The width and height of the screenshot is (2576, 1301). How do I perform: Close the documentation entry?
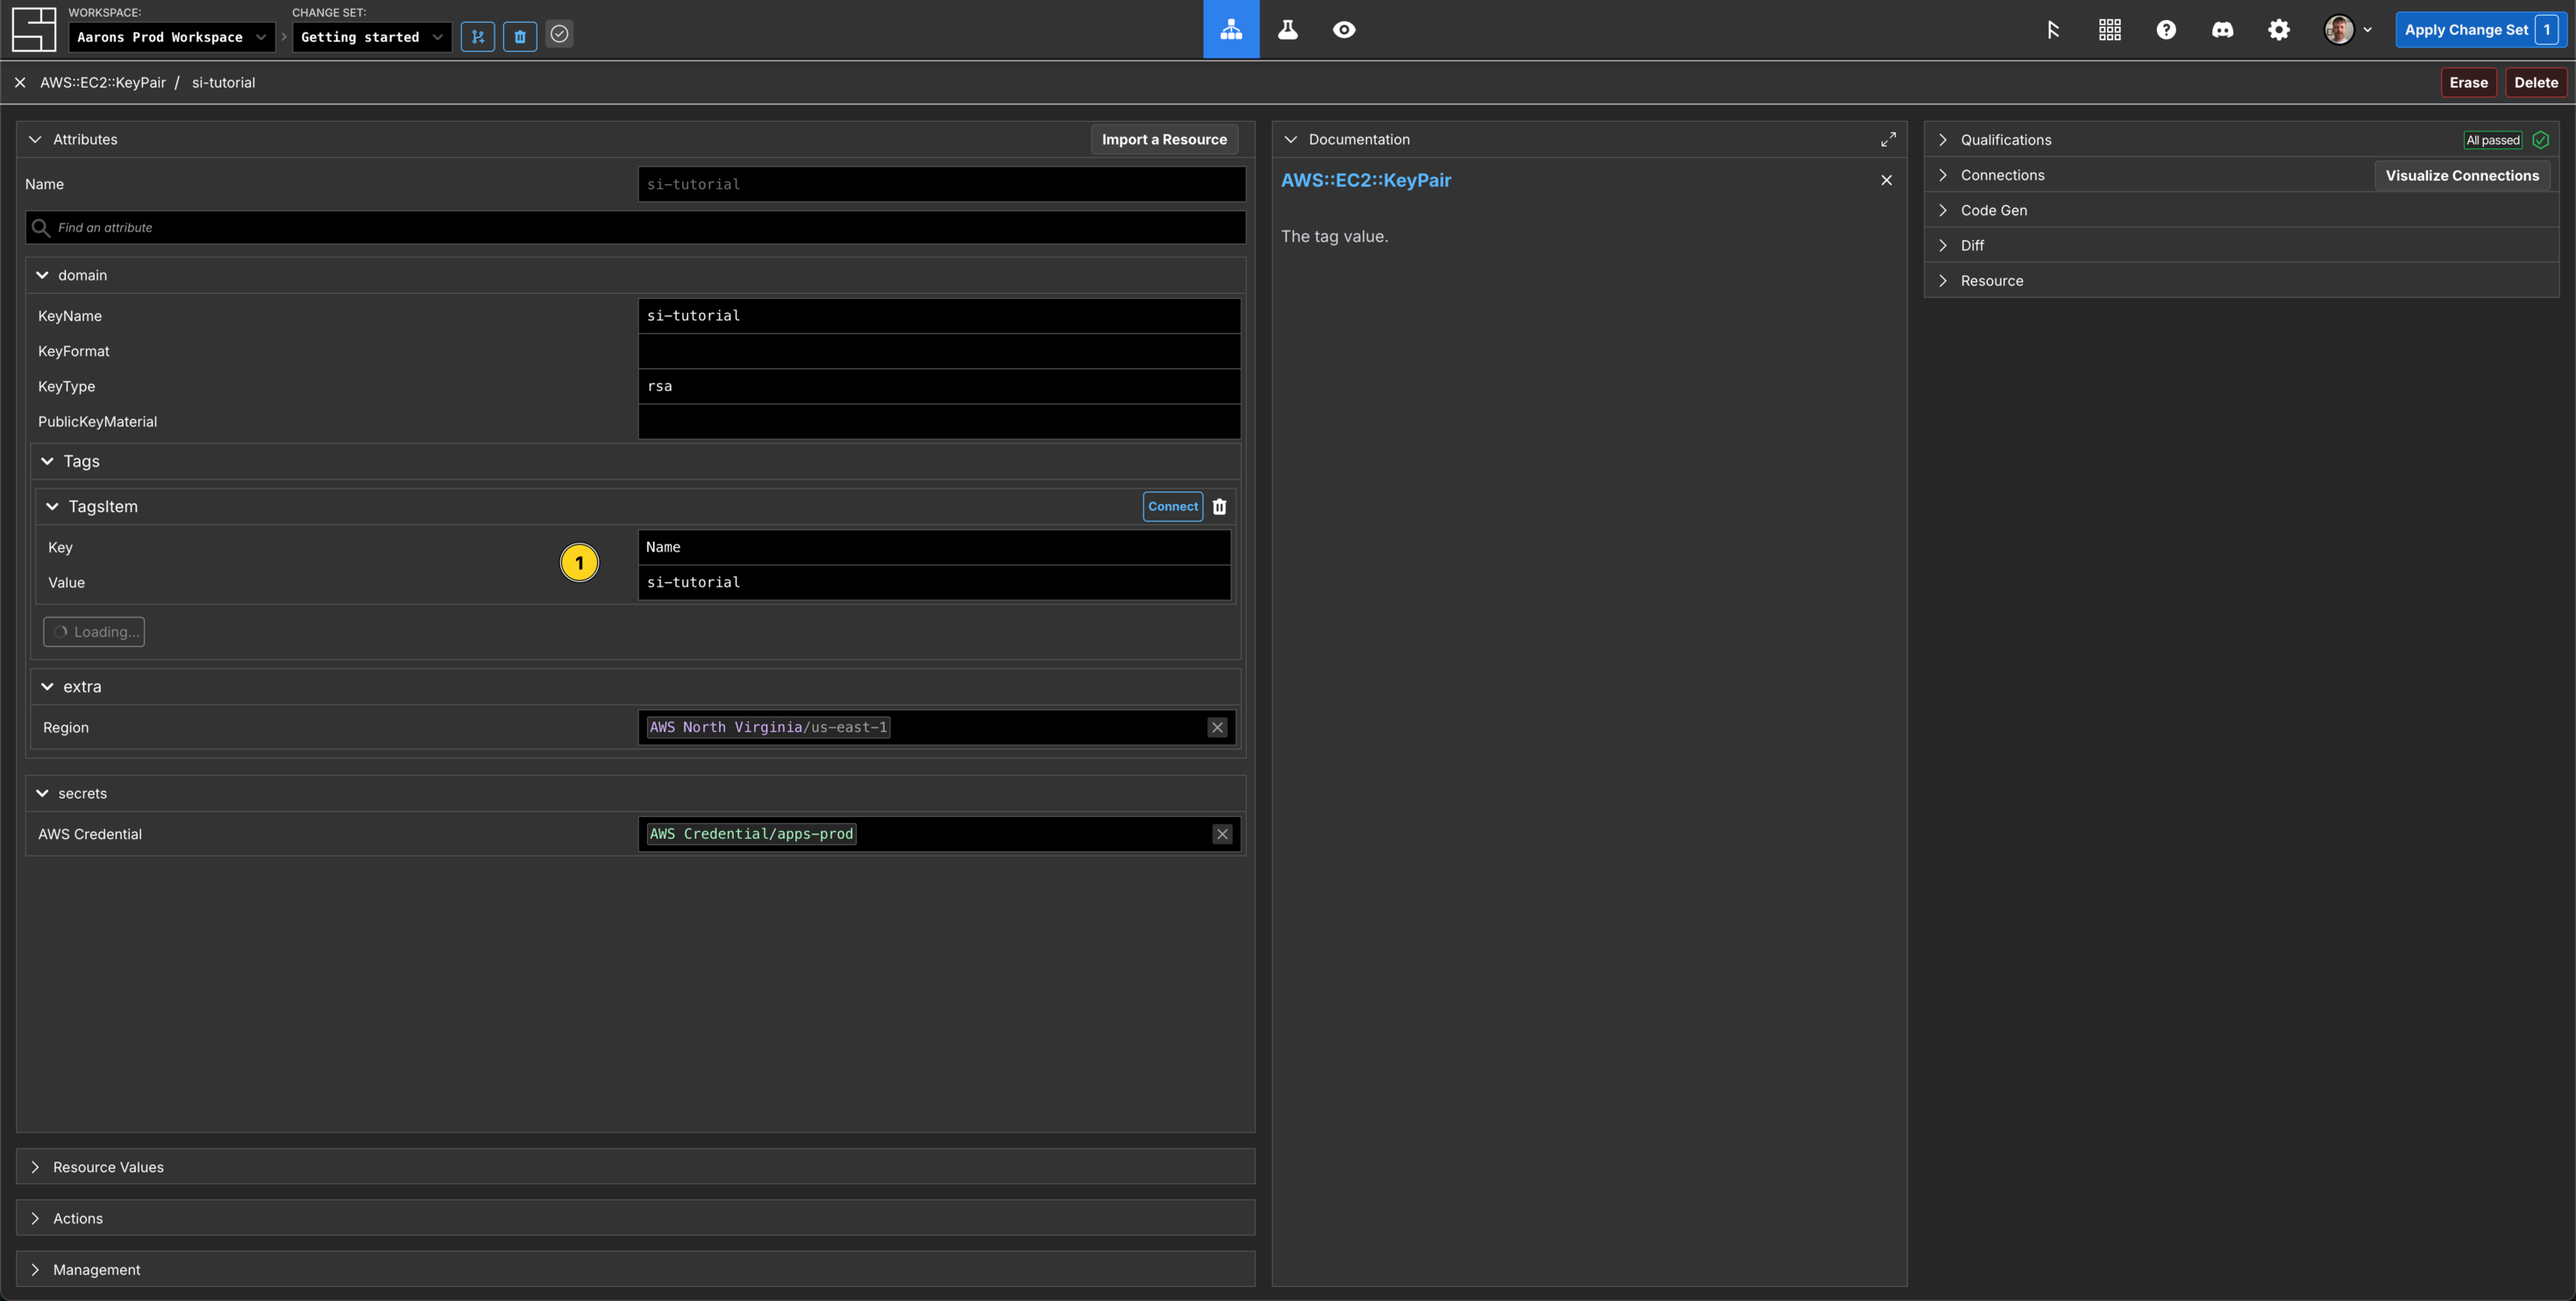(x=1886, y=181)
